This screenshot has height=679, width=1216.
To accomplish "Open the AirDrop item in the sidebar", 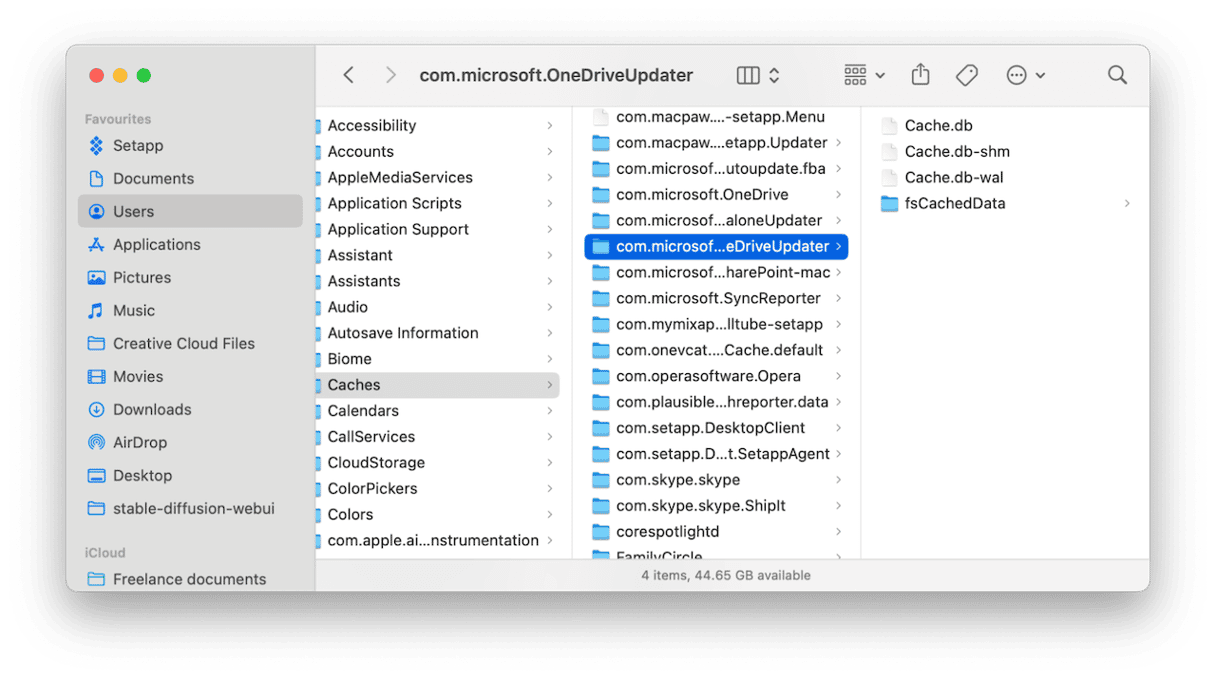I will click(143, 442).
